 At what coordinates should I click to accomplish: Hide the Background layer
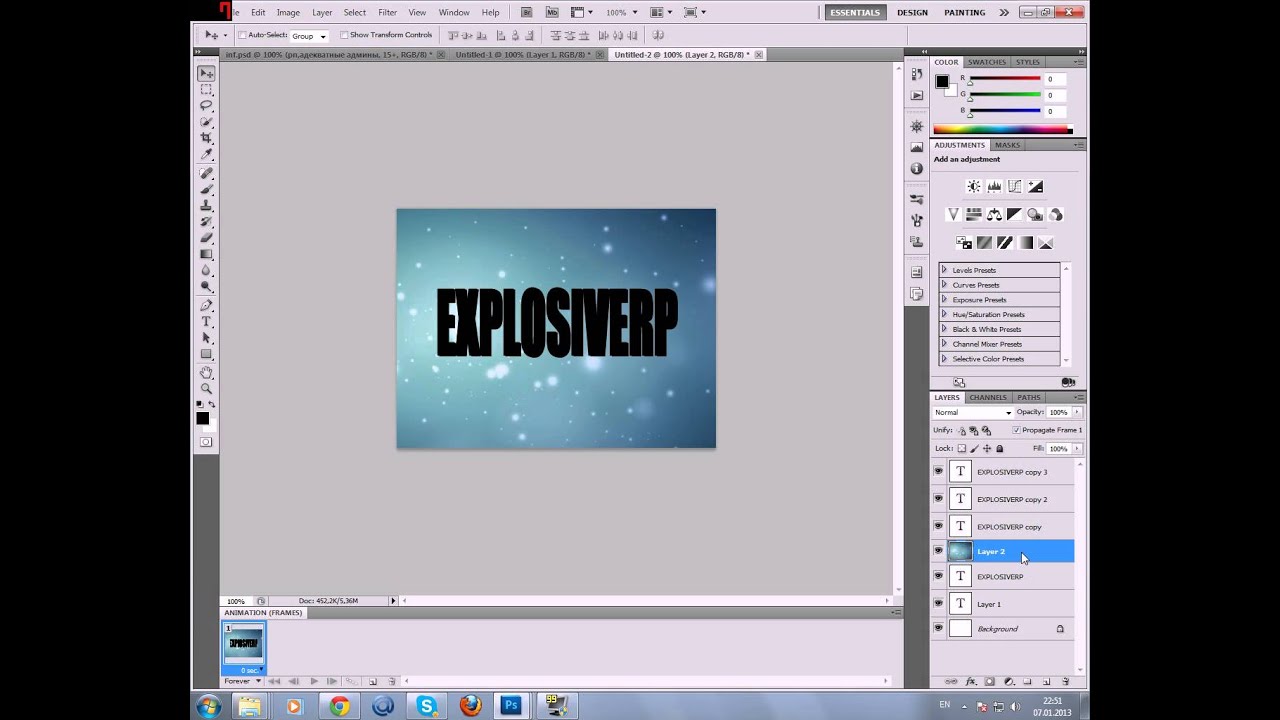(938, 628)
